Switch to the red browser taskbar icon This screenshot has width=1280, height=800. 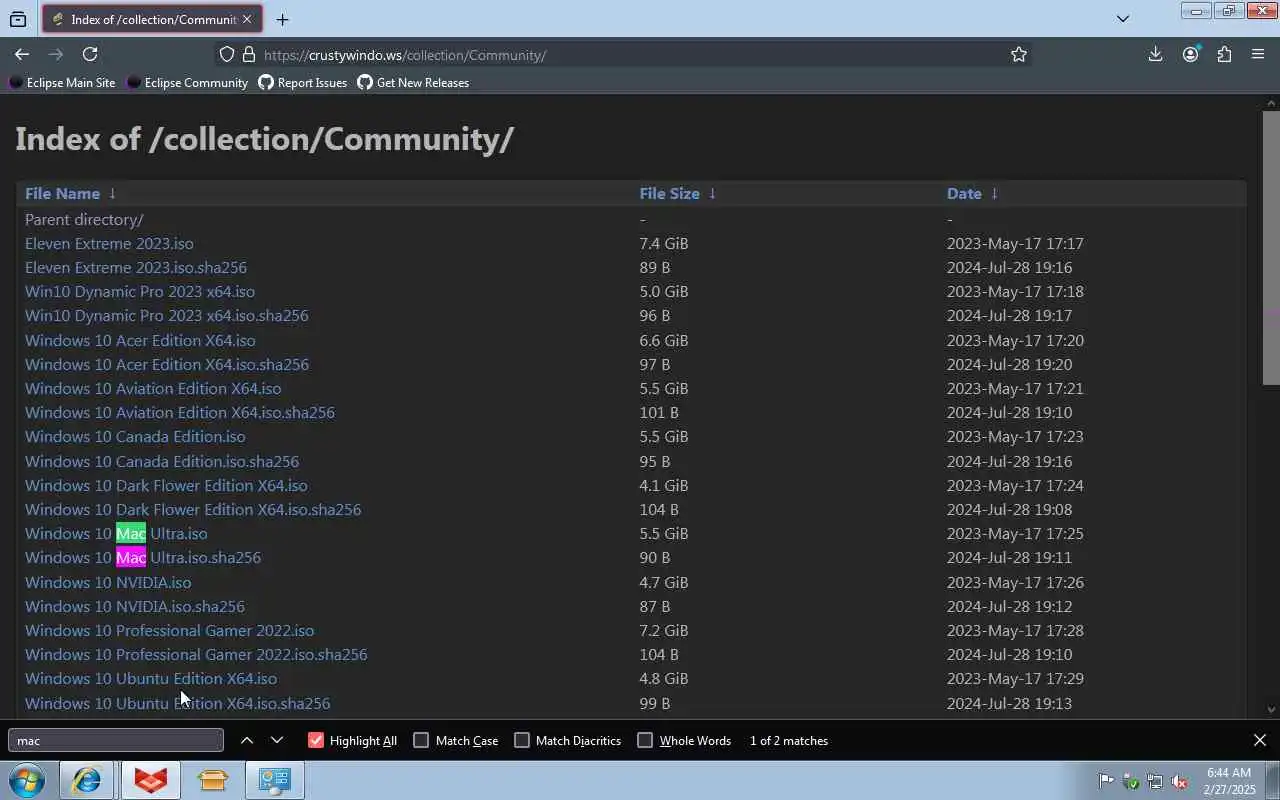click(150, 780)
